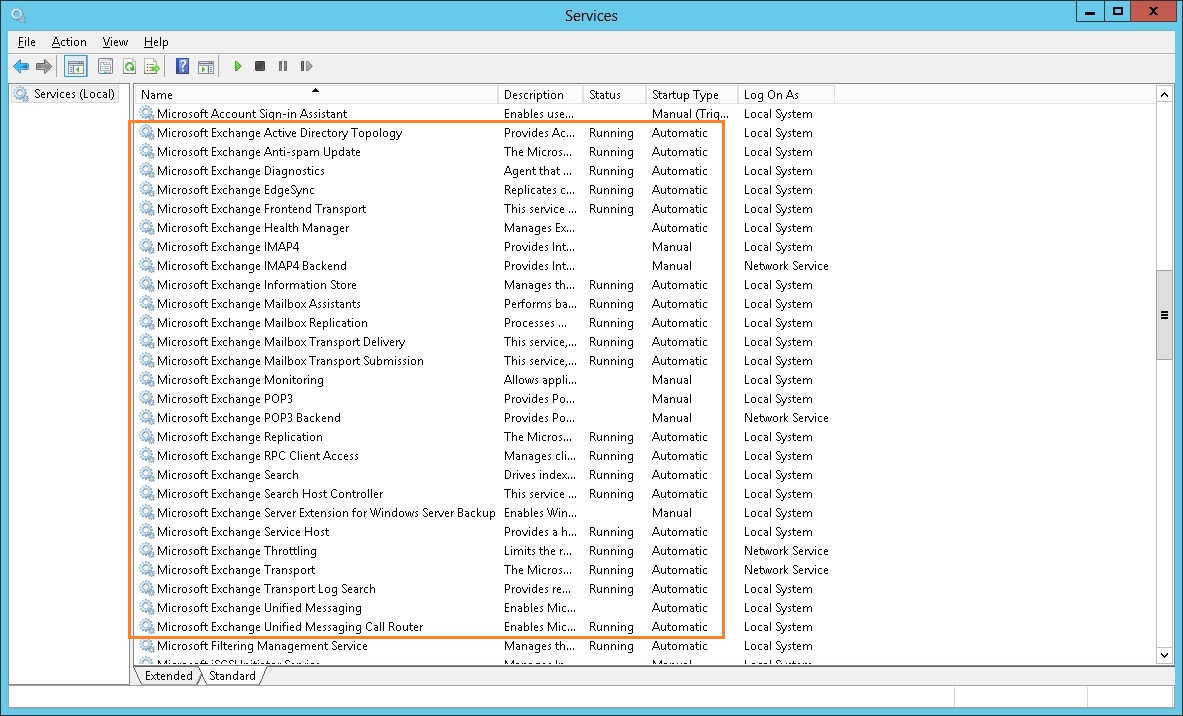Viewport: 1183px width, 716px height.
Task: Pause the selected service with the pause icon
Action: tap(283, 66)
